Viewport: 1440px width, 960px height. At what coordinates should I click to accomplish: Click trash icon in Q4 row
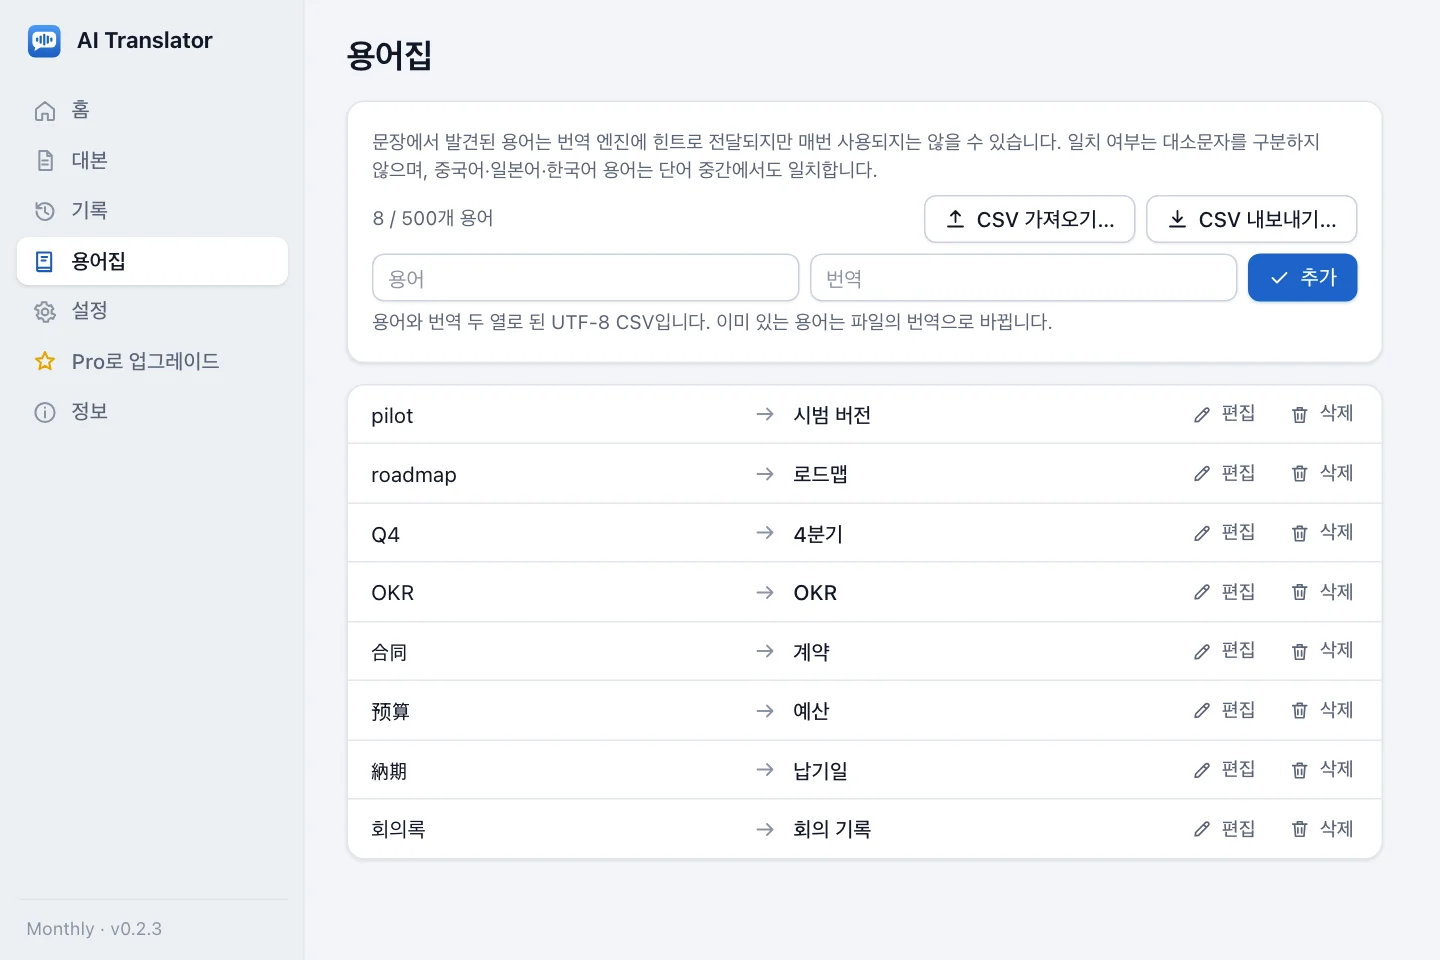(x=1300, y=534)
